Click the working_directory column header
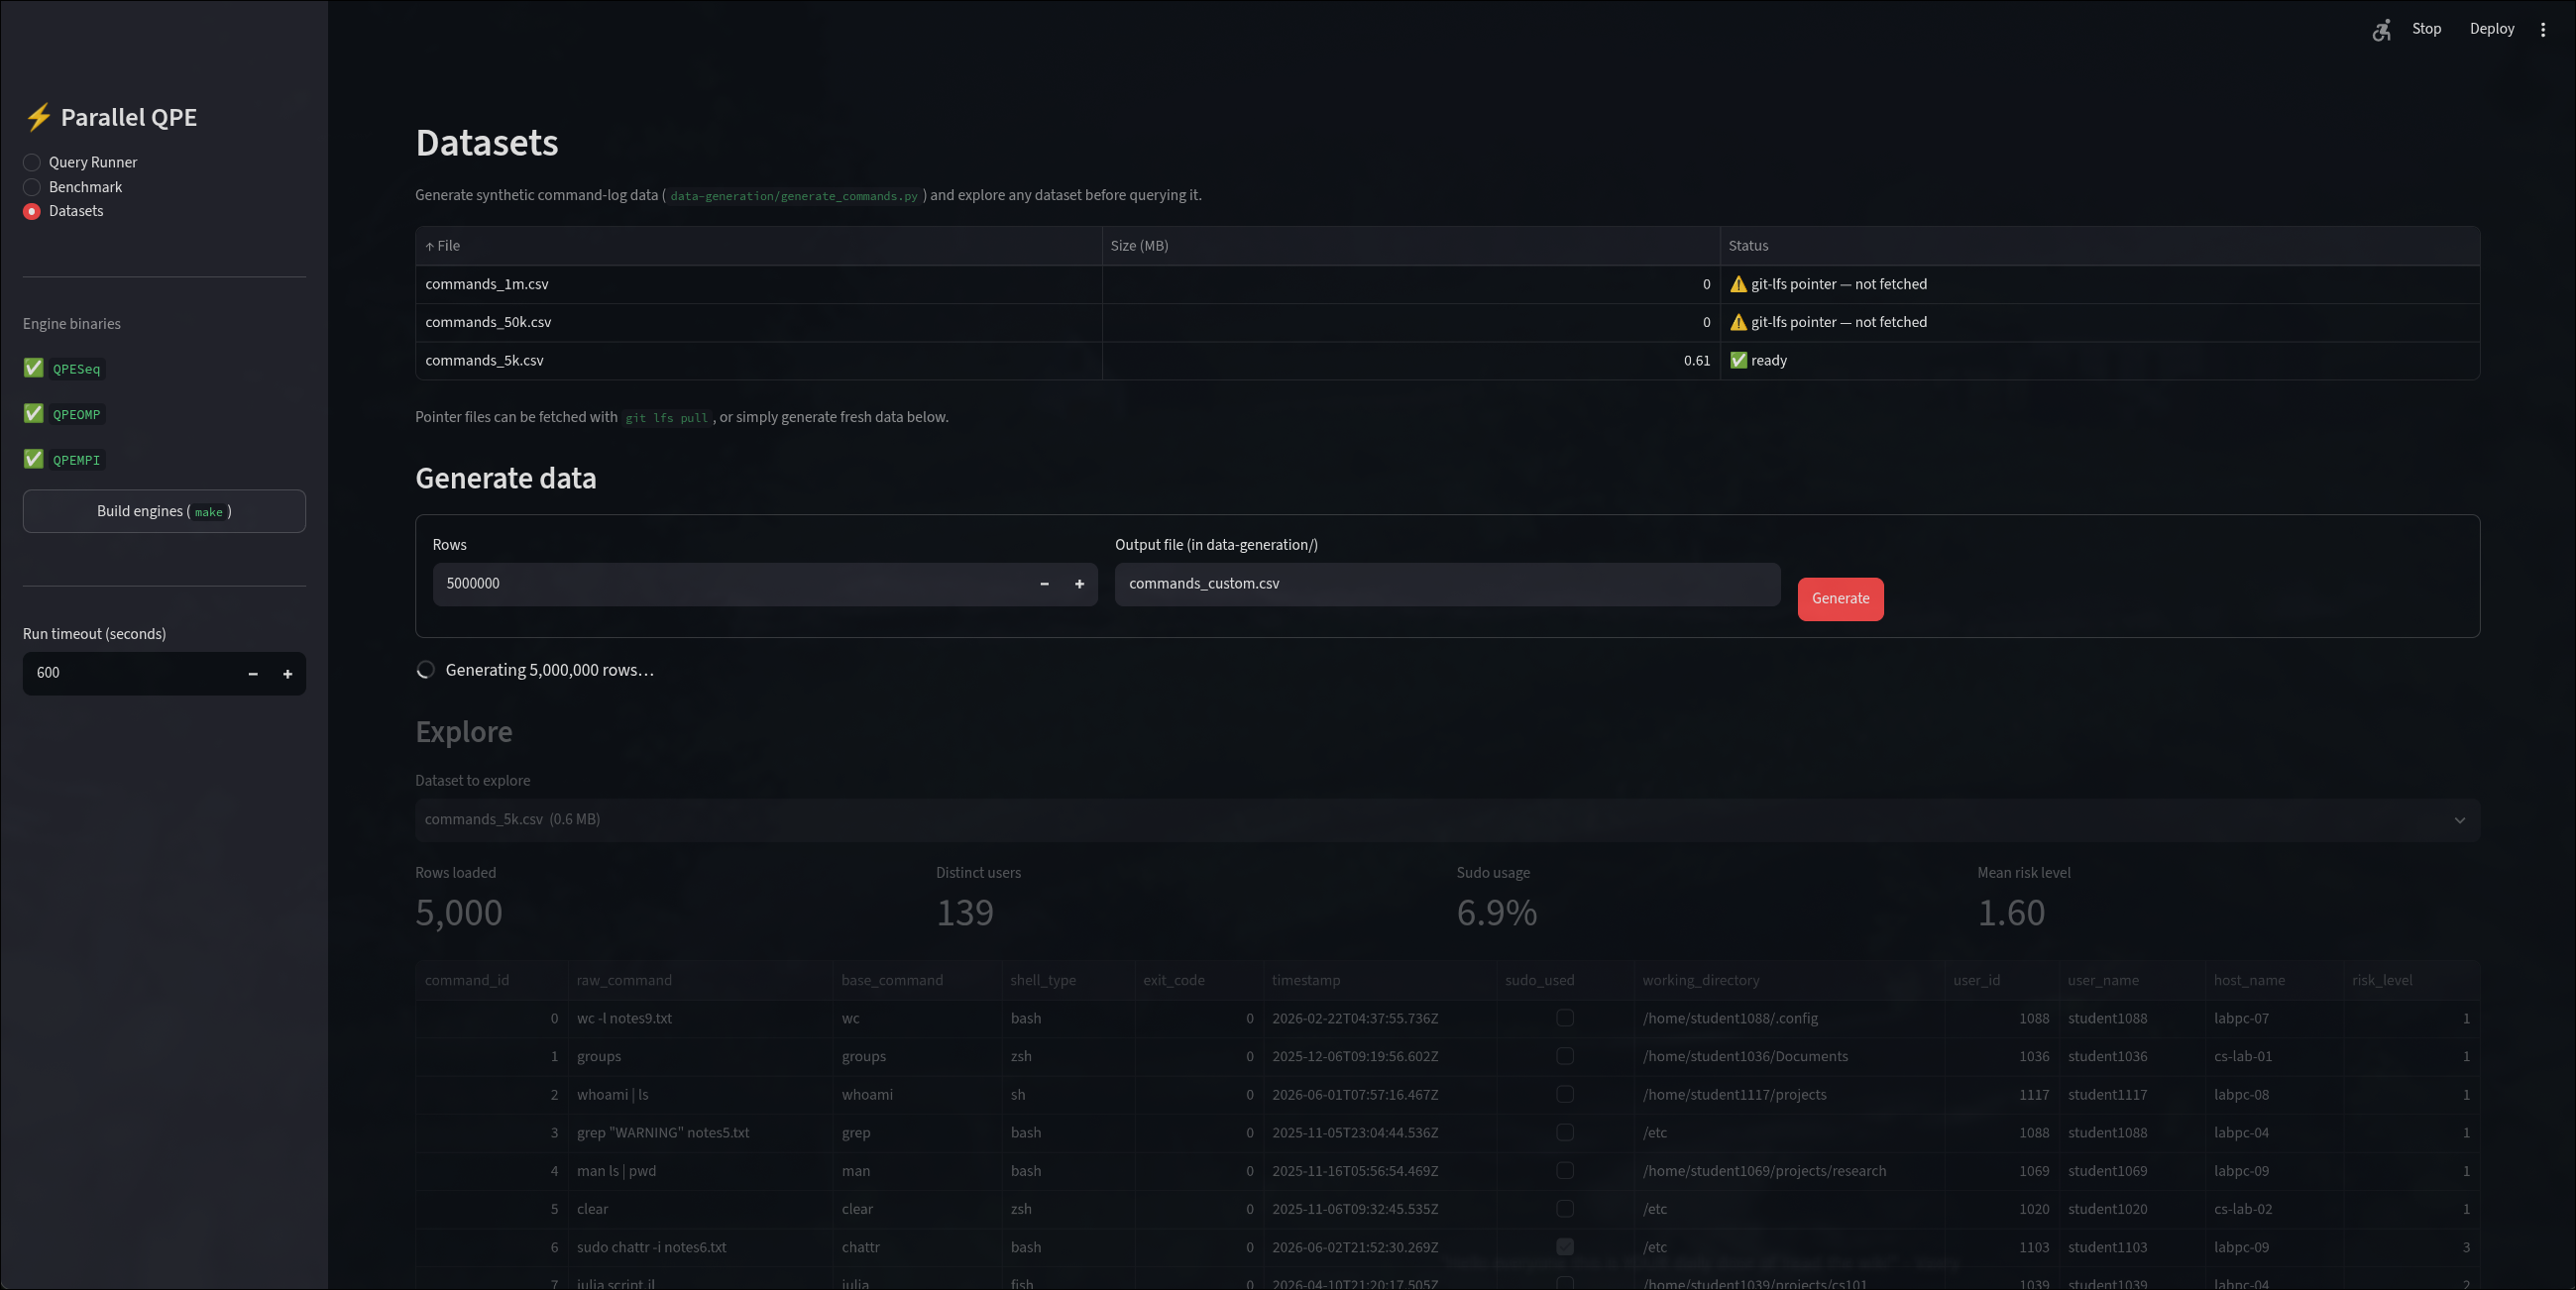Viewport: 2576px width, 1290px height. [1789, 980]
